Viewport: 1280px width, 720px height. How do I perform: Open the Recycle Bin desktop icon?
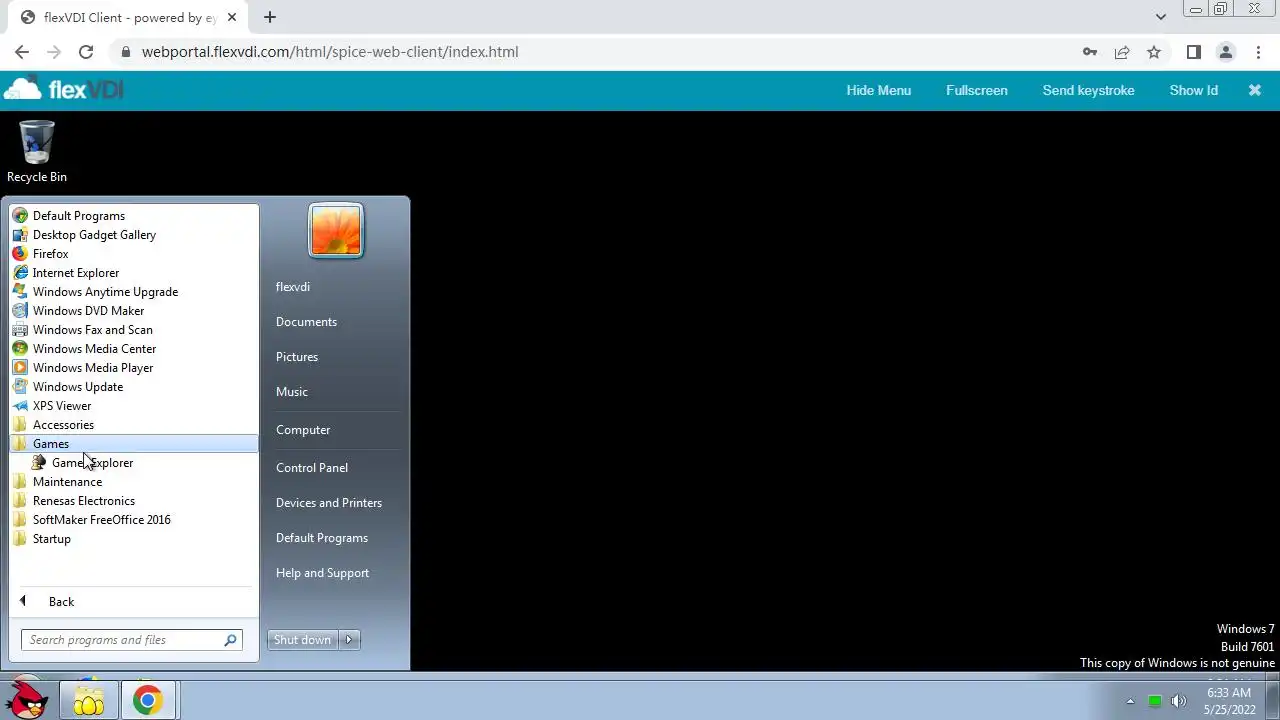(37, 151)
